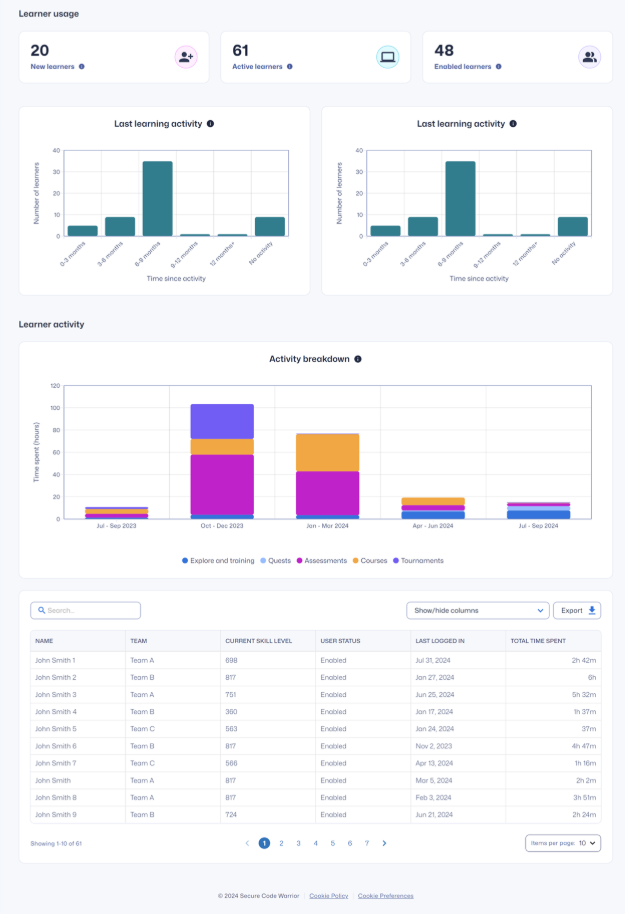Select page 7 in the pagination
Image resolution: width=625 pixels, height=914 pixels.
point(367,843)
